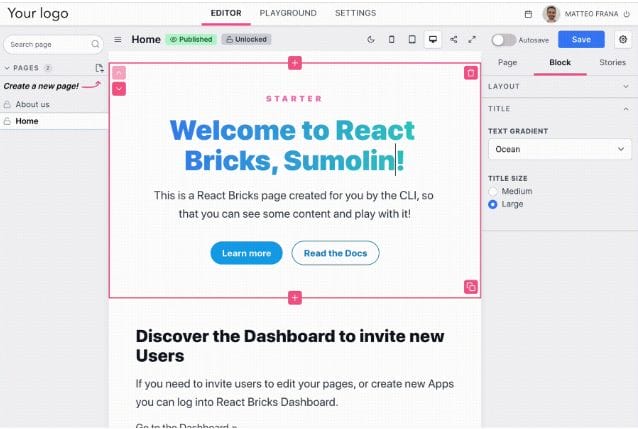
Task: Switch to the Stories tab
Action: 612,62
